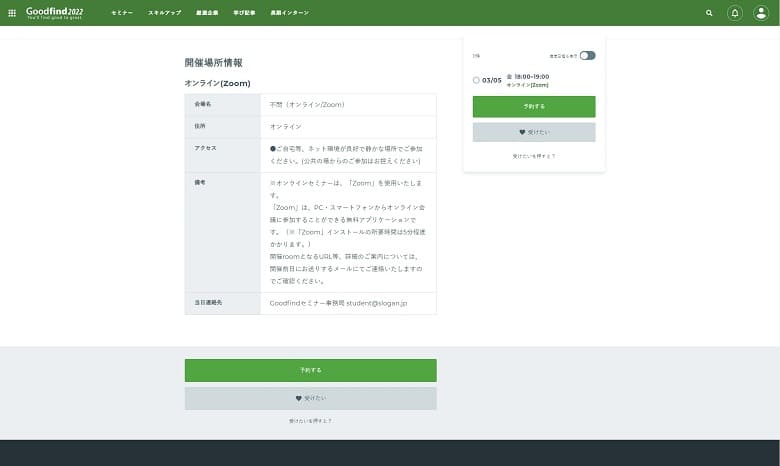Click the help link below the bottom 受けたい button
Viewport: 780px width, 466px height.
310,421
